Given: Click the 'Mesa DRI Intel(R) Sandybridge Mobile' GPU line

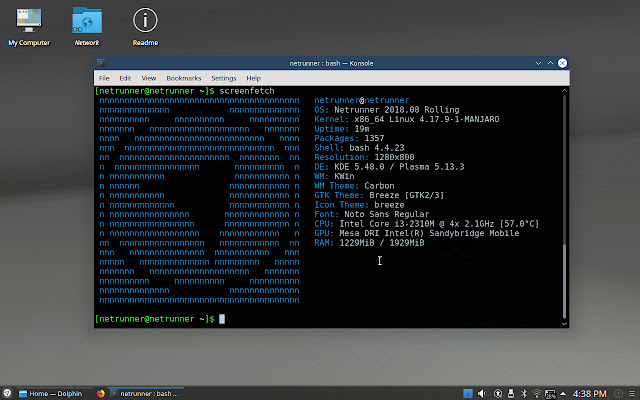Looking at the screenshot, I should [x=417, y=233].
